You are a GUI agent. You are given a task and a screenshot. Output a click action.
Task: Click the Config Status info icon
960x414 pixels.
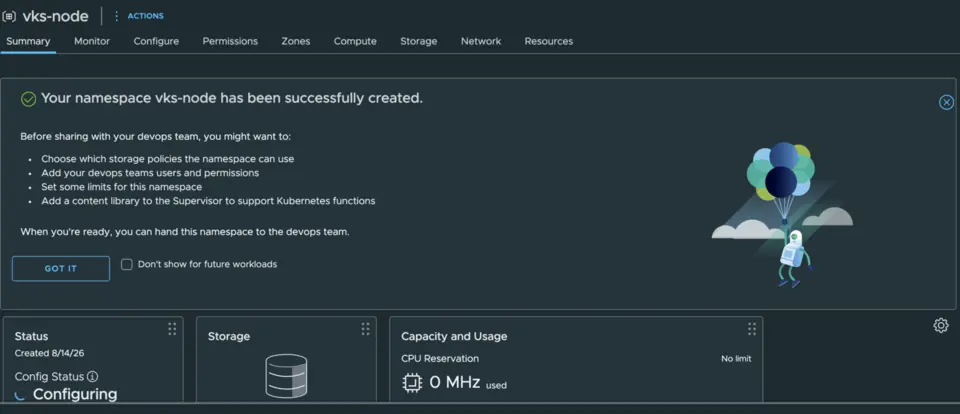(x=92, y=376)
